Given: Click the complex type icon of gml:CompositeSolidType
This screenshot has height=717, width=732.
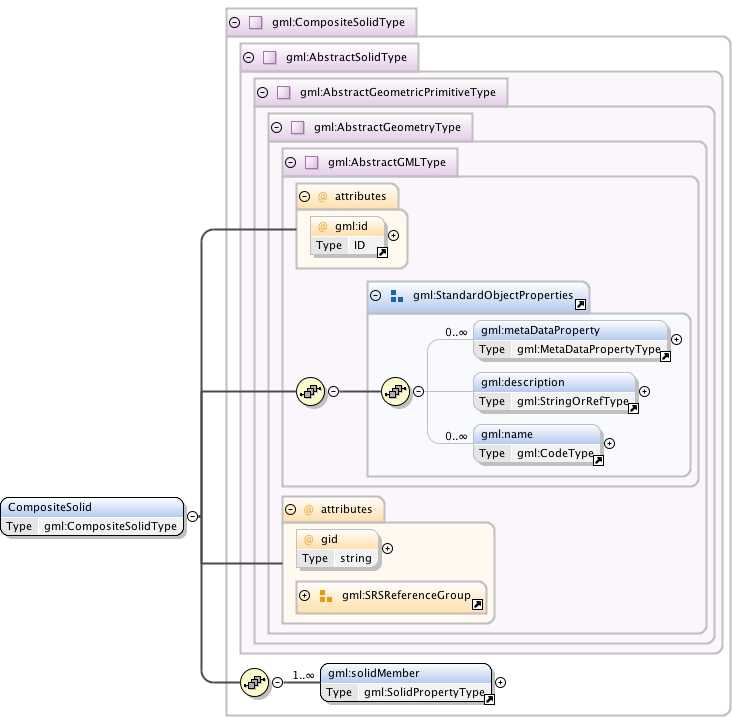Looking at the screenshot, I should (255, 22).
